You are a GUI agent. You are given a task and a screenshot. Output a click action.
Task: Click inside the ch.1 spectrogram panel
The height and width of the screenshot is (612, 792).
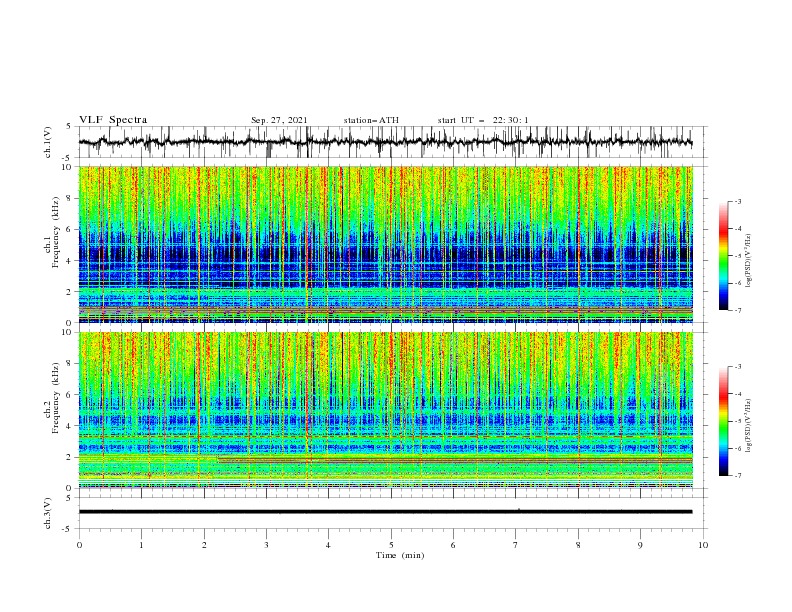coord(386,244)
